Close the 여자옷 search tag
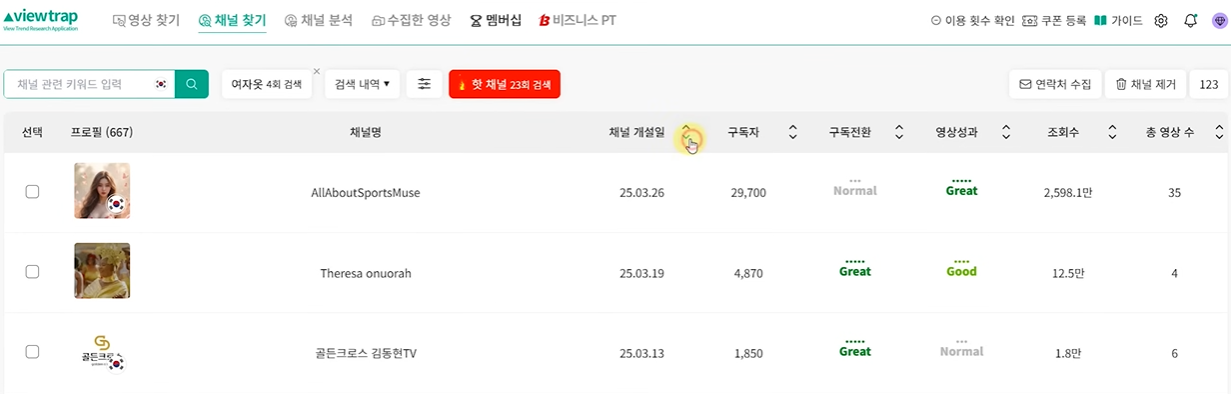Image resolution: width=1231 pixels, height=394 pixels. click(x=316, y=71)
